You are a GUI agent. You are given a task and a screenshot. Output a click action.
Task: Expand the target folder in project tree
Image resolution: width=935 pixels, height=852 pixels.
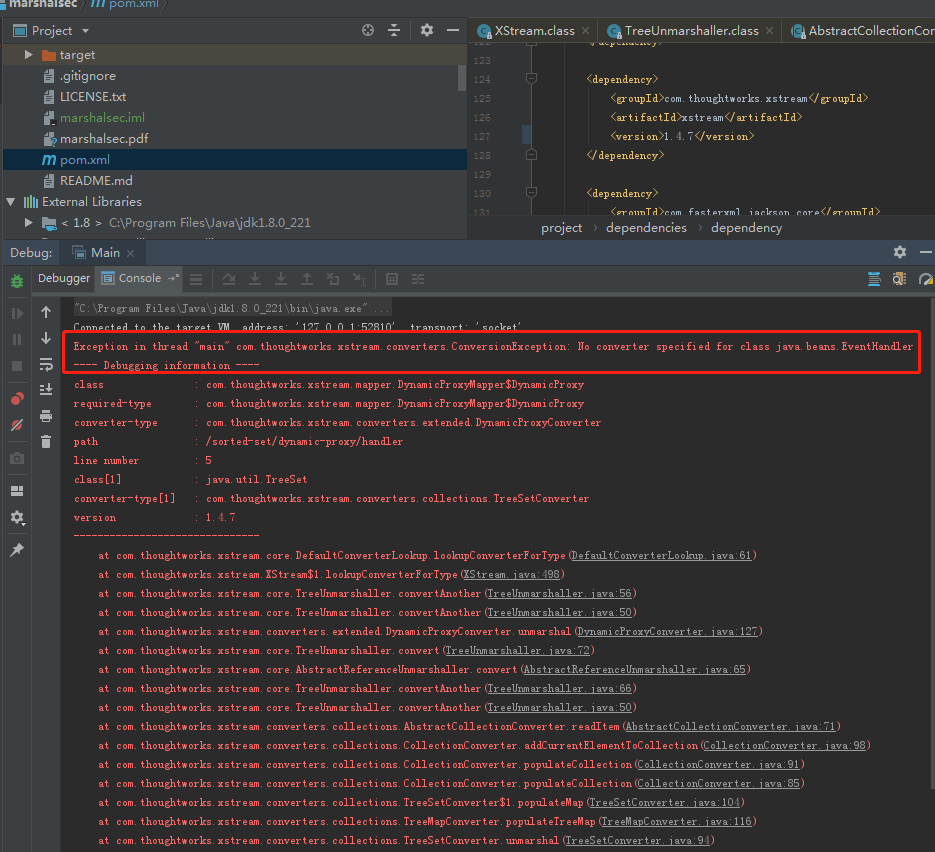coord(29,55)
